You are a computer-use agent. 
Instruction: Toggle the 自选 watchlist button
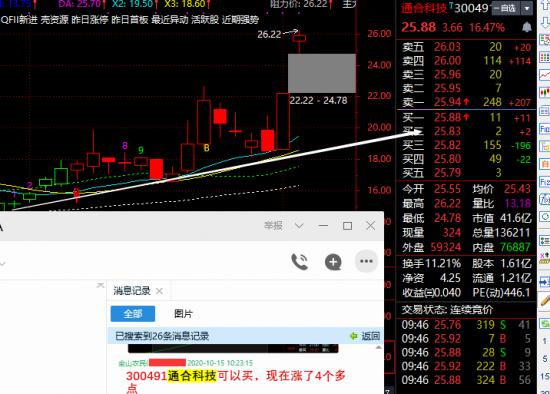505,8
